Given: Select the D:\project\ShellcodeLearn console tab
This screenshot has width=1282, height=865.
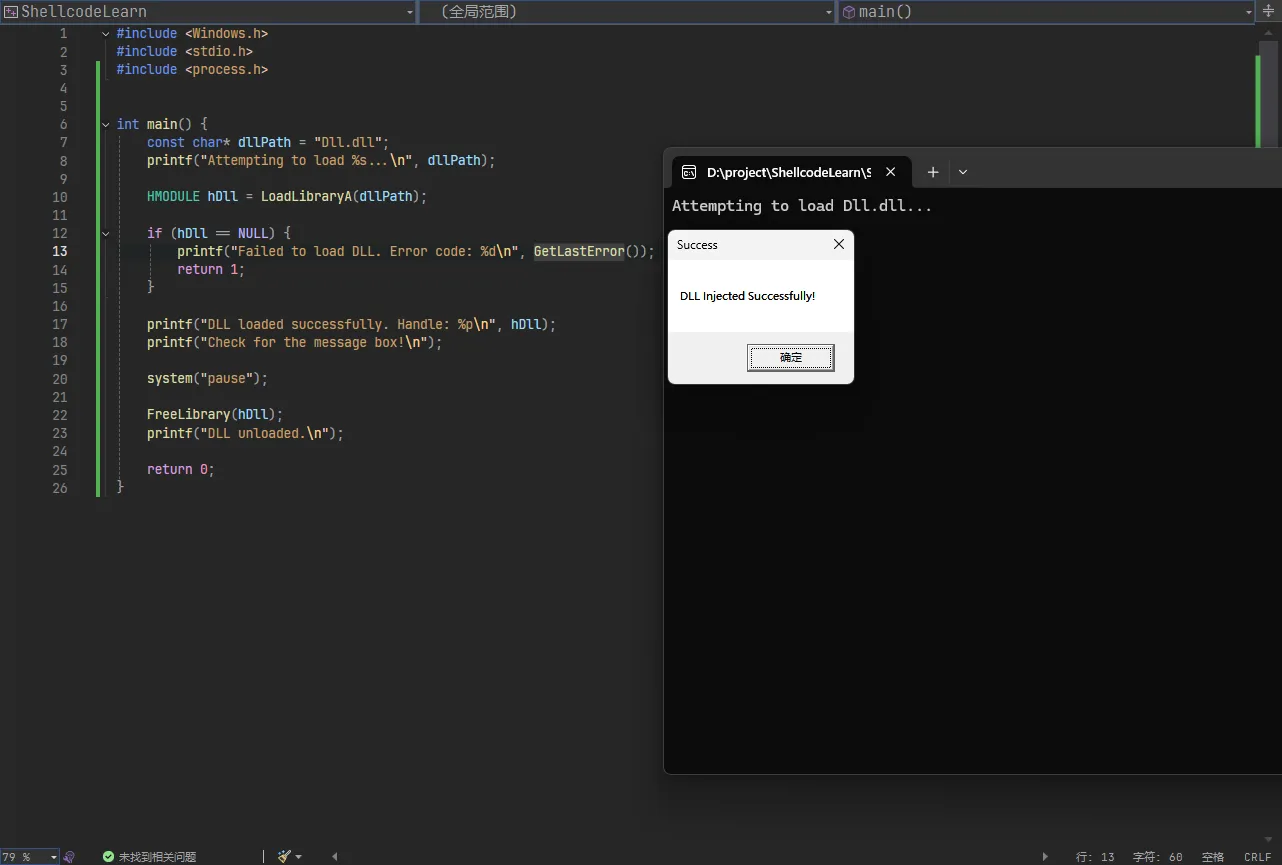Looking at the screenshot, I should point(787,172).
